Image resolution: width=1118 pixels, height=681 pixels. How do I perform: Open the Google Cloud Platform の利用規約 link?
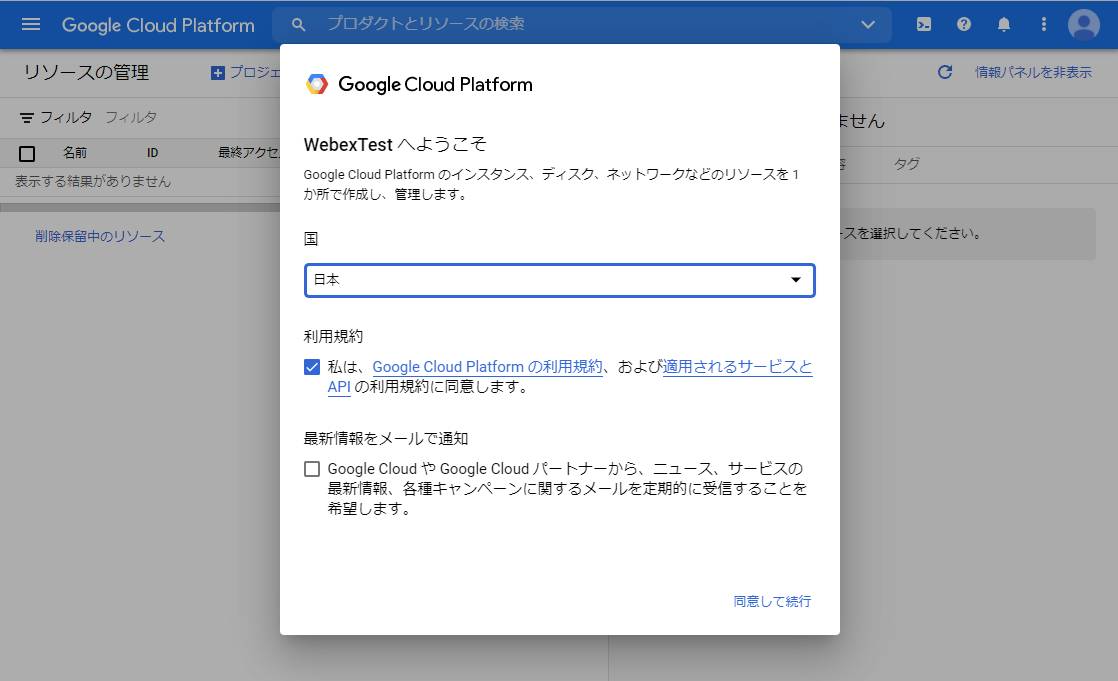(487, 367)
